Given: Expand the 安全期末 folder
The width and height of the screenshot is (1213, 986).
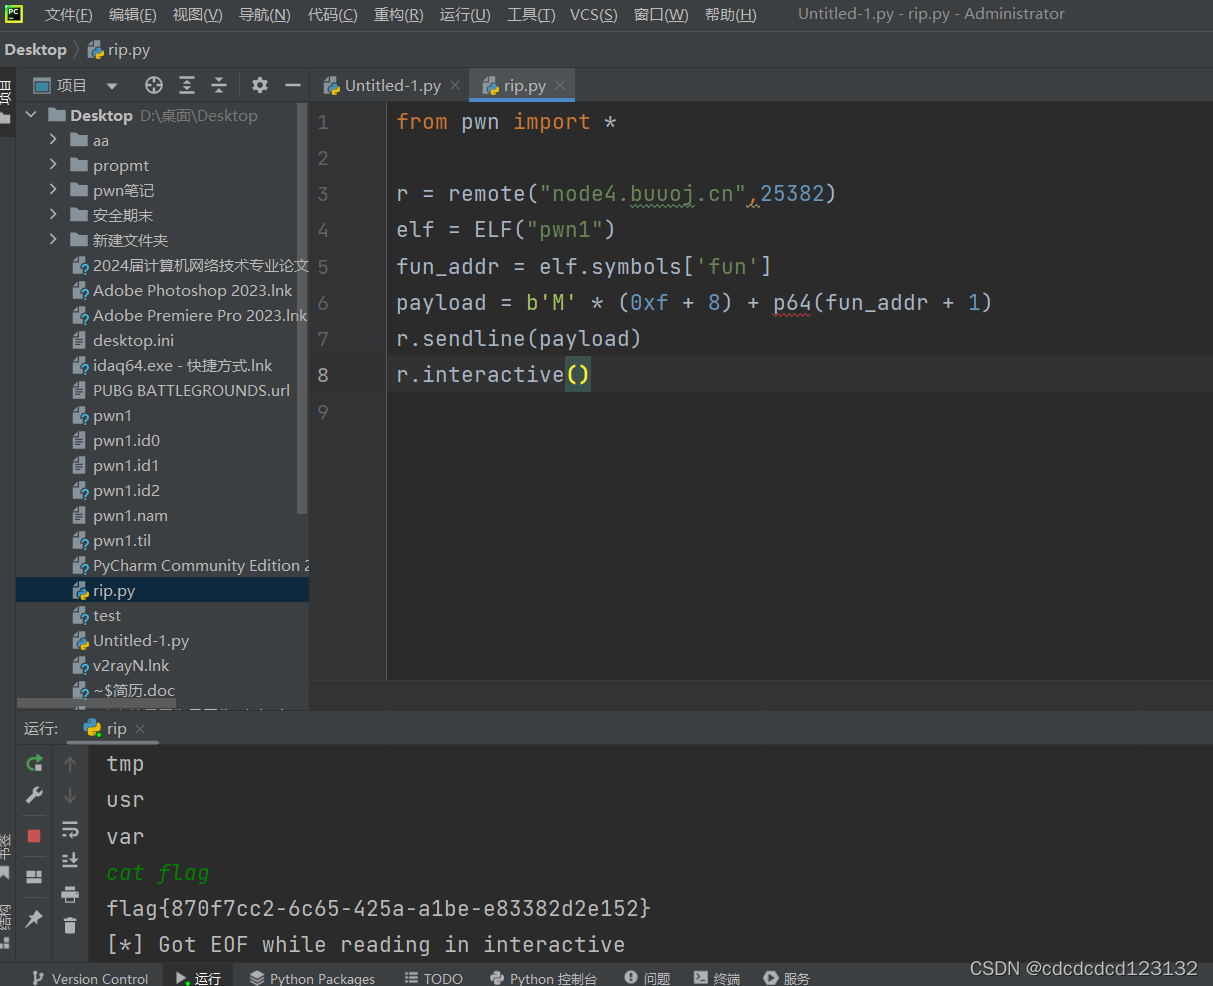Looking at the screenshot, I should 53,215.
